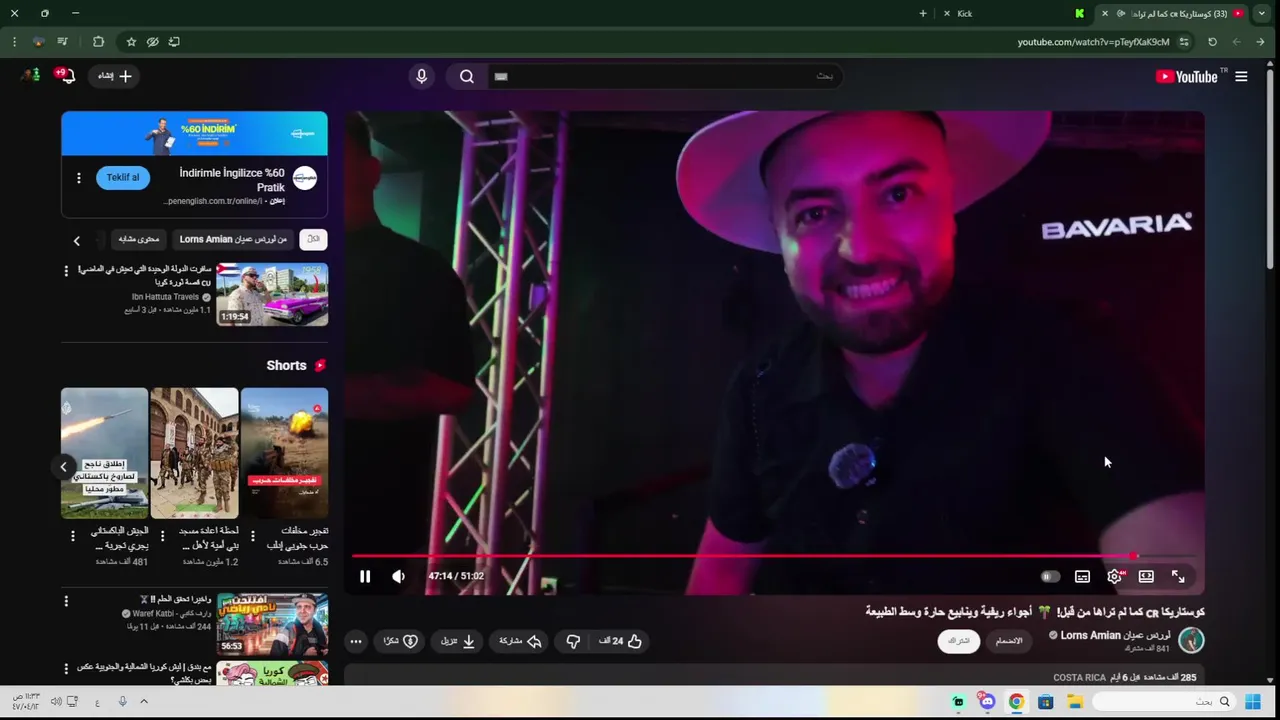Pause the video playback
This screenshot has width=1280, height=720.
(365, 576)
